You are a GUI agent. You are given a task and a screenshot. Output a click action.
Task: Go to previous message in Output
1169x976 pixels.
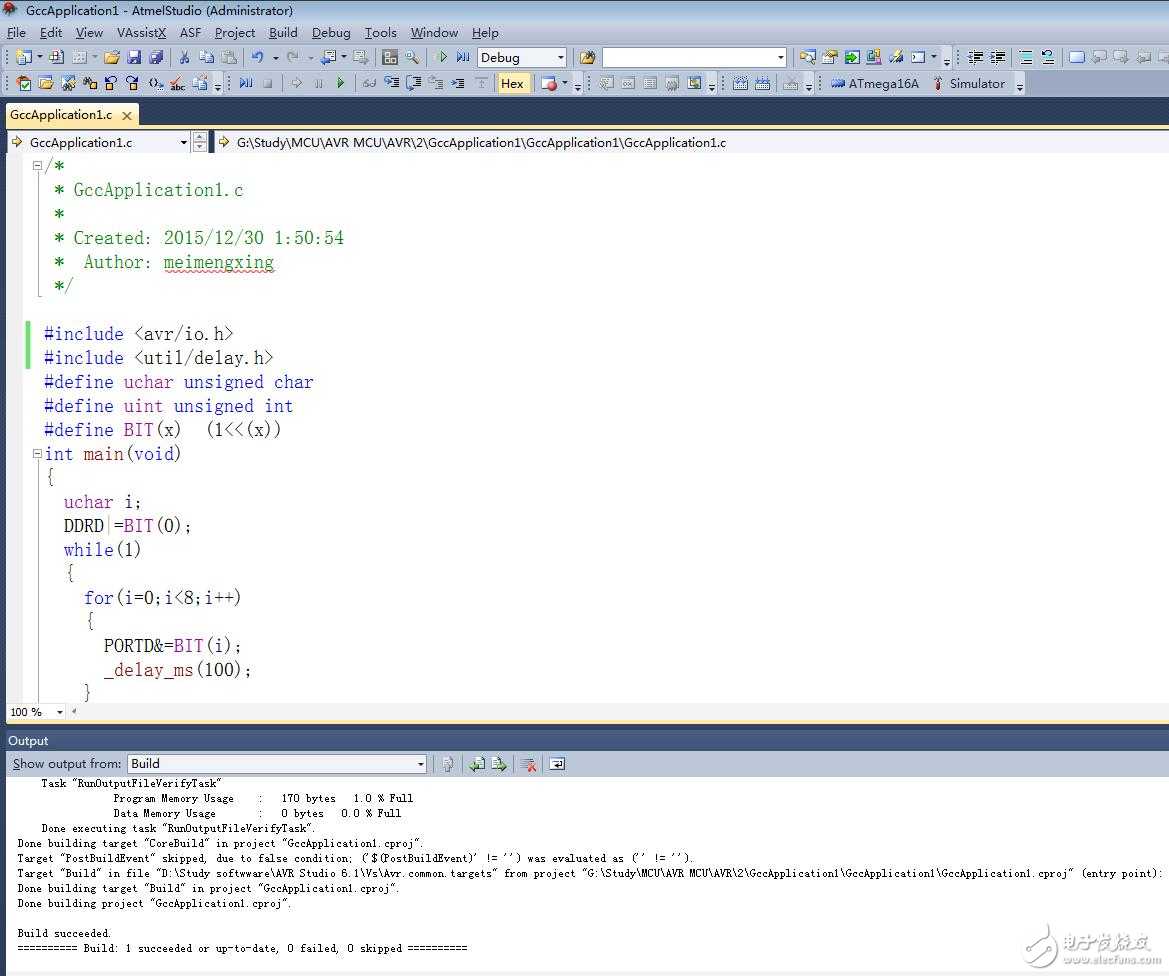pyautogui.click(x=477, y=764)
